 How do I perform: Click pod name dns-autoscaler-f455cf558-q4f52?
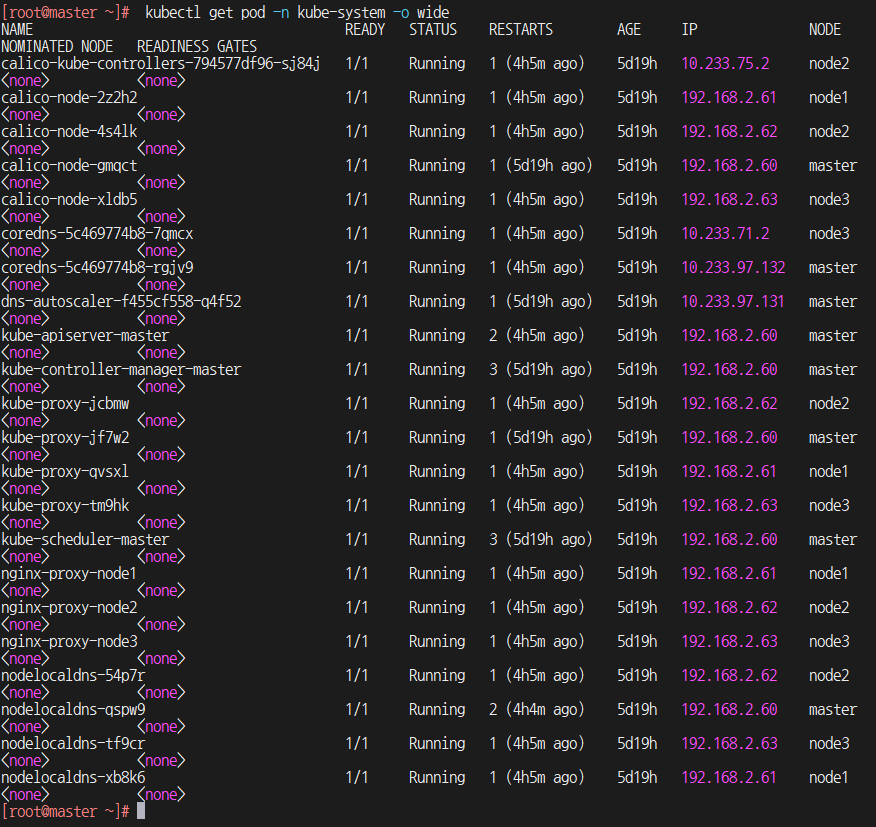[x=121, y=302]
